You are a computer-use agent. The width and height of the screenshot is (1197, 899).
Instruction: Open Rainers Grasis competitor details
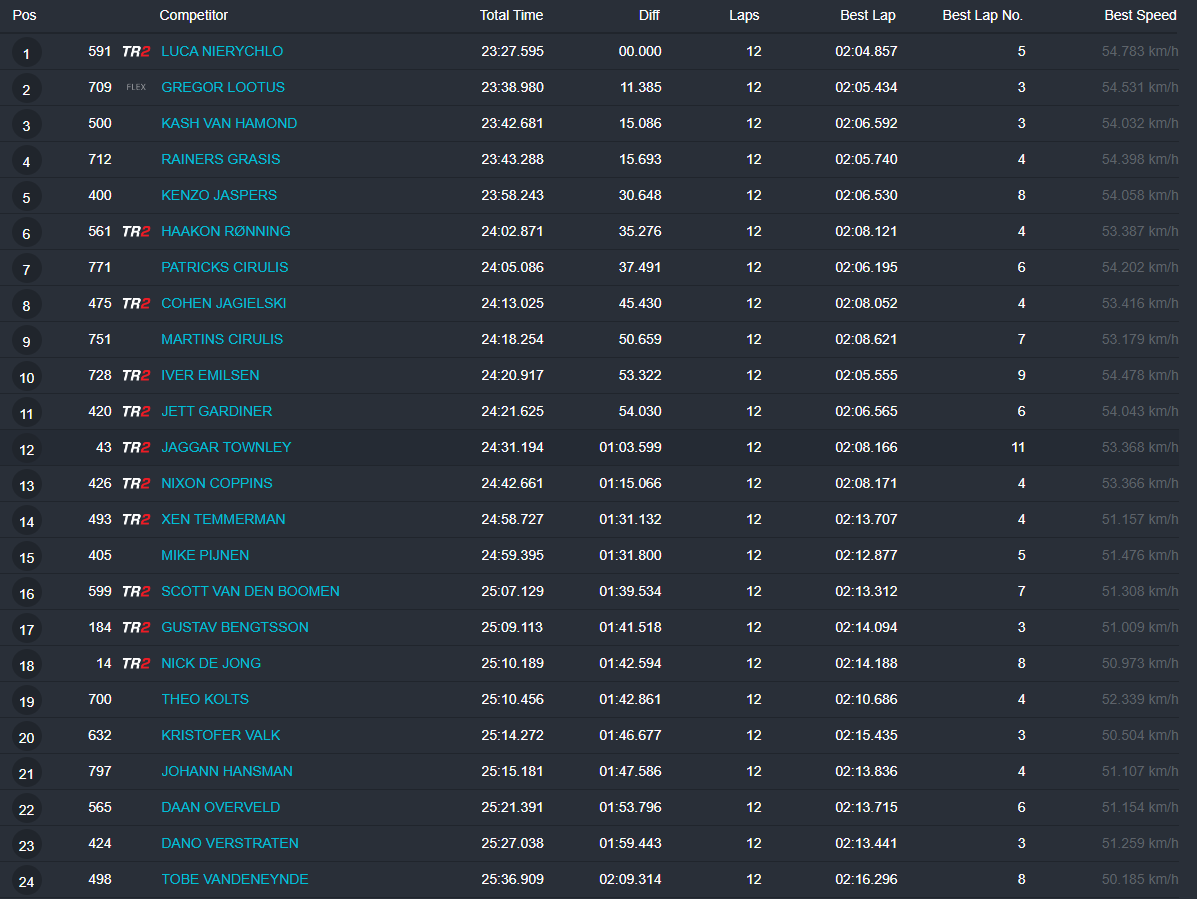tap(220, 159)
